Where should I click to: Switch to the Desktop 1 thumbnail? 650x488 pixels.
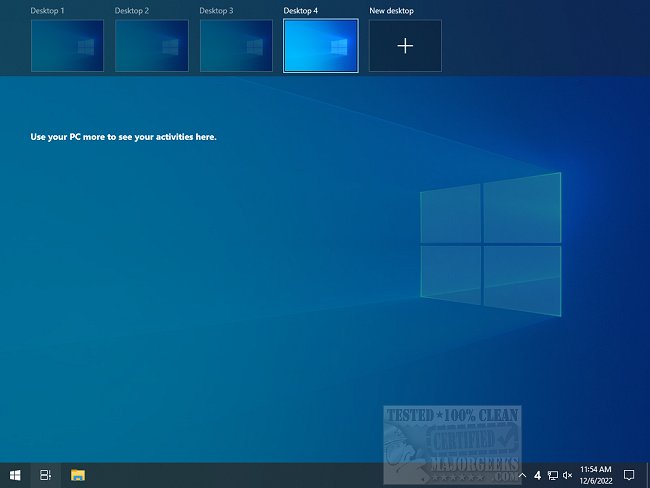(x=67, y=46)
